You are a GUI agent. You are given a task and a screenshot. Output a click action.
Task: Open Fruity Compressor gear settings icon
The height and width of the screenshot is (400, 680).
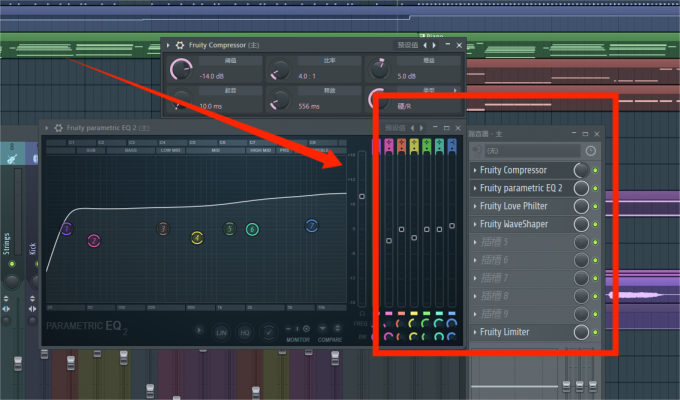[x=180, y=45]
